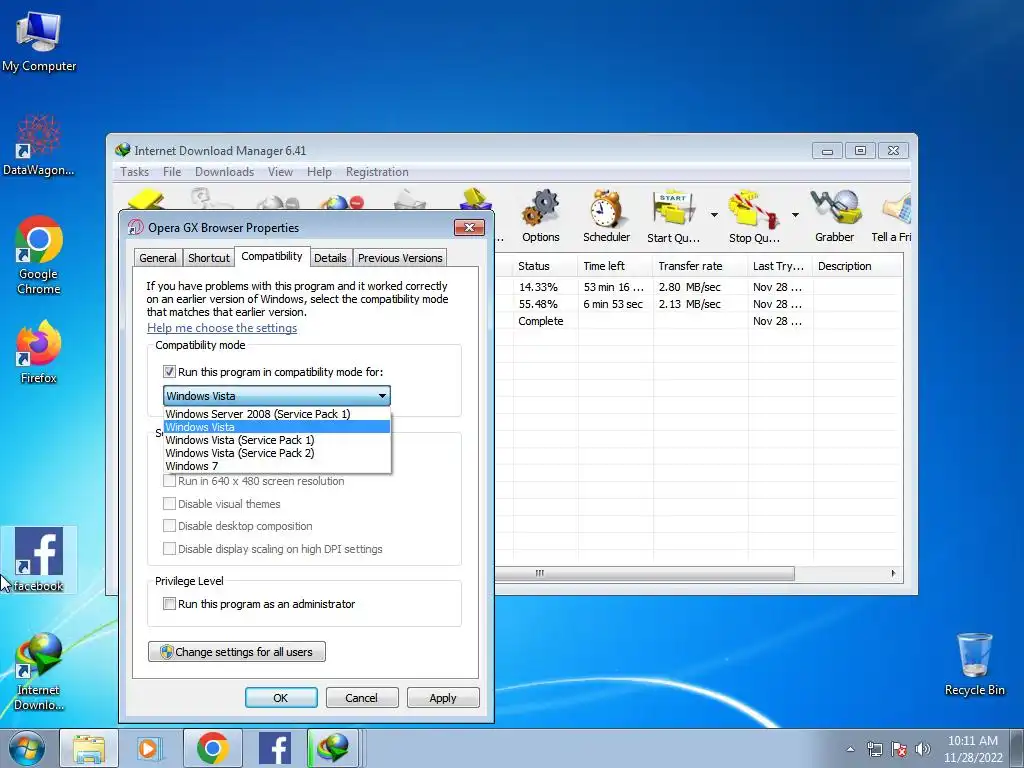This screenshot has width=1024, height=768.
Task: Click the IDM horizontal scrollbar thumb
Action: 645,573
